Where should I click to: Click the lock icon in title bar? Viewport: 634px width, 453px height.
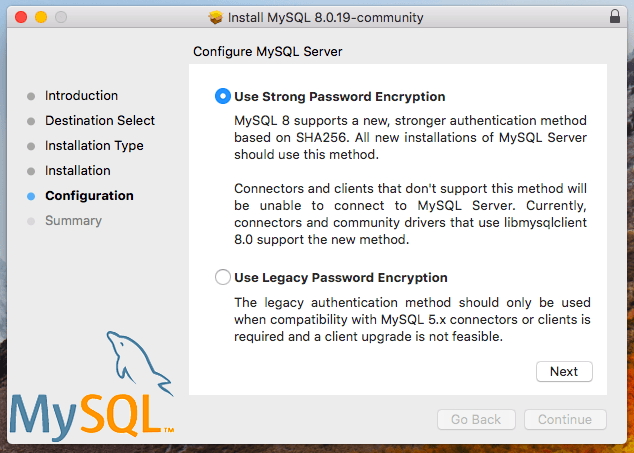pyautogui.click(x=614, y=17)
